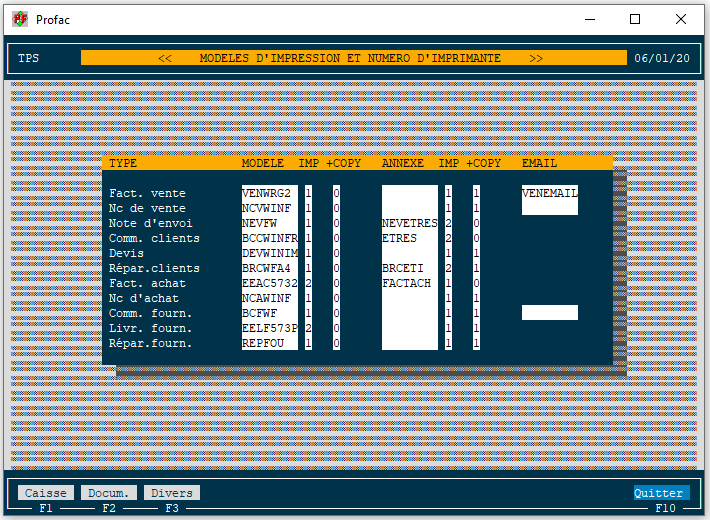This screenshot has width=710, height=520.
Task: Click the FACTACH annexe field for Fact. achat
Action: coord(409,283)
